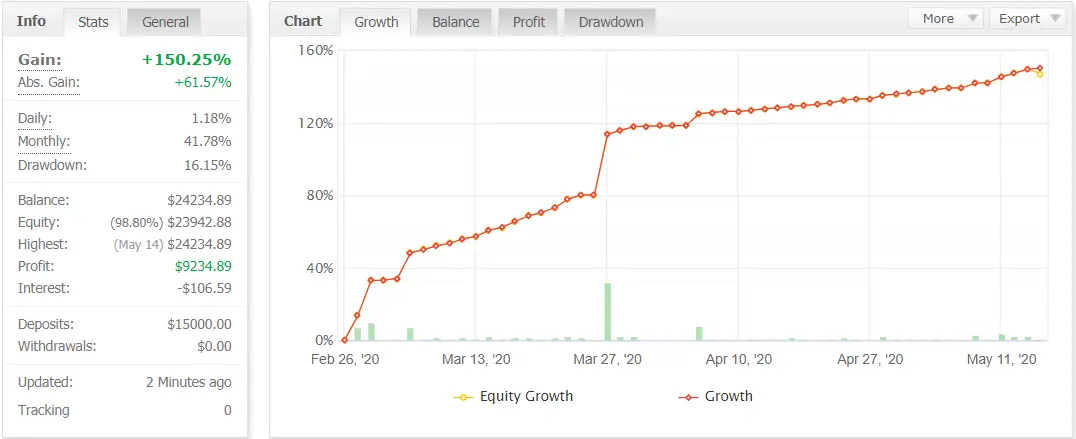The height and width of the screenshot is (439, 1076).
Task: Show the Drawdown chart tab
Action: pyautogui.click(x=610, y=22)
